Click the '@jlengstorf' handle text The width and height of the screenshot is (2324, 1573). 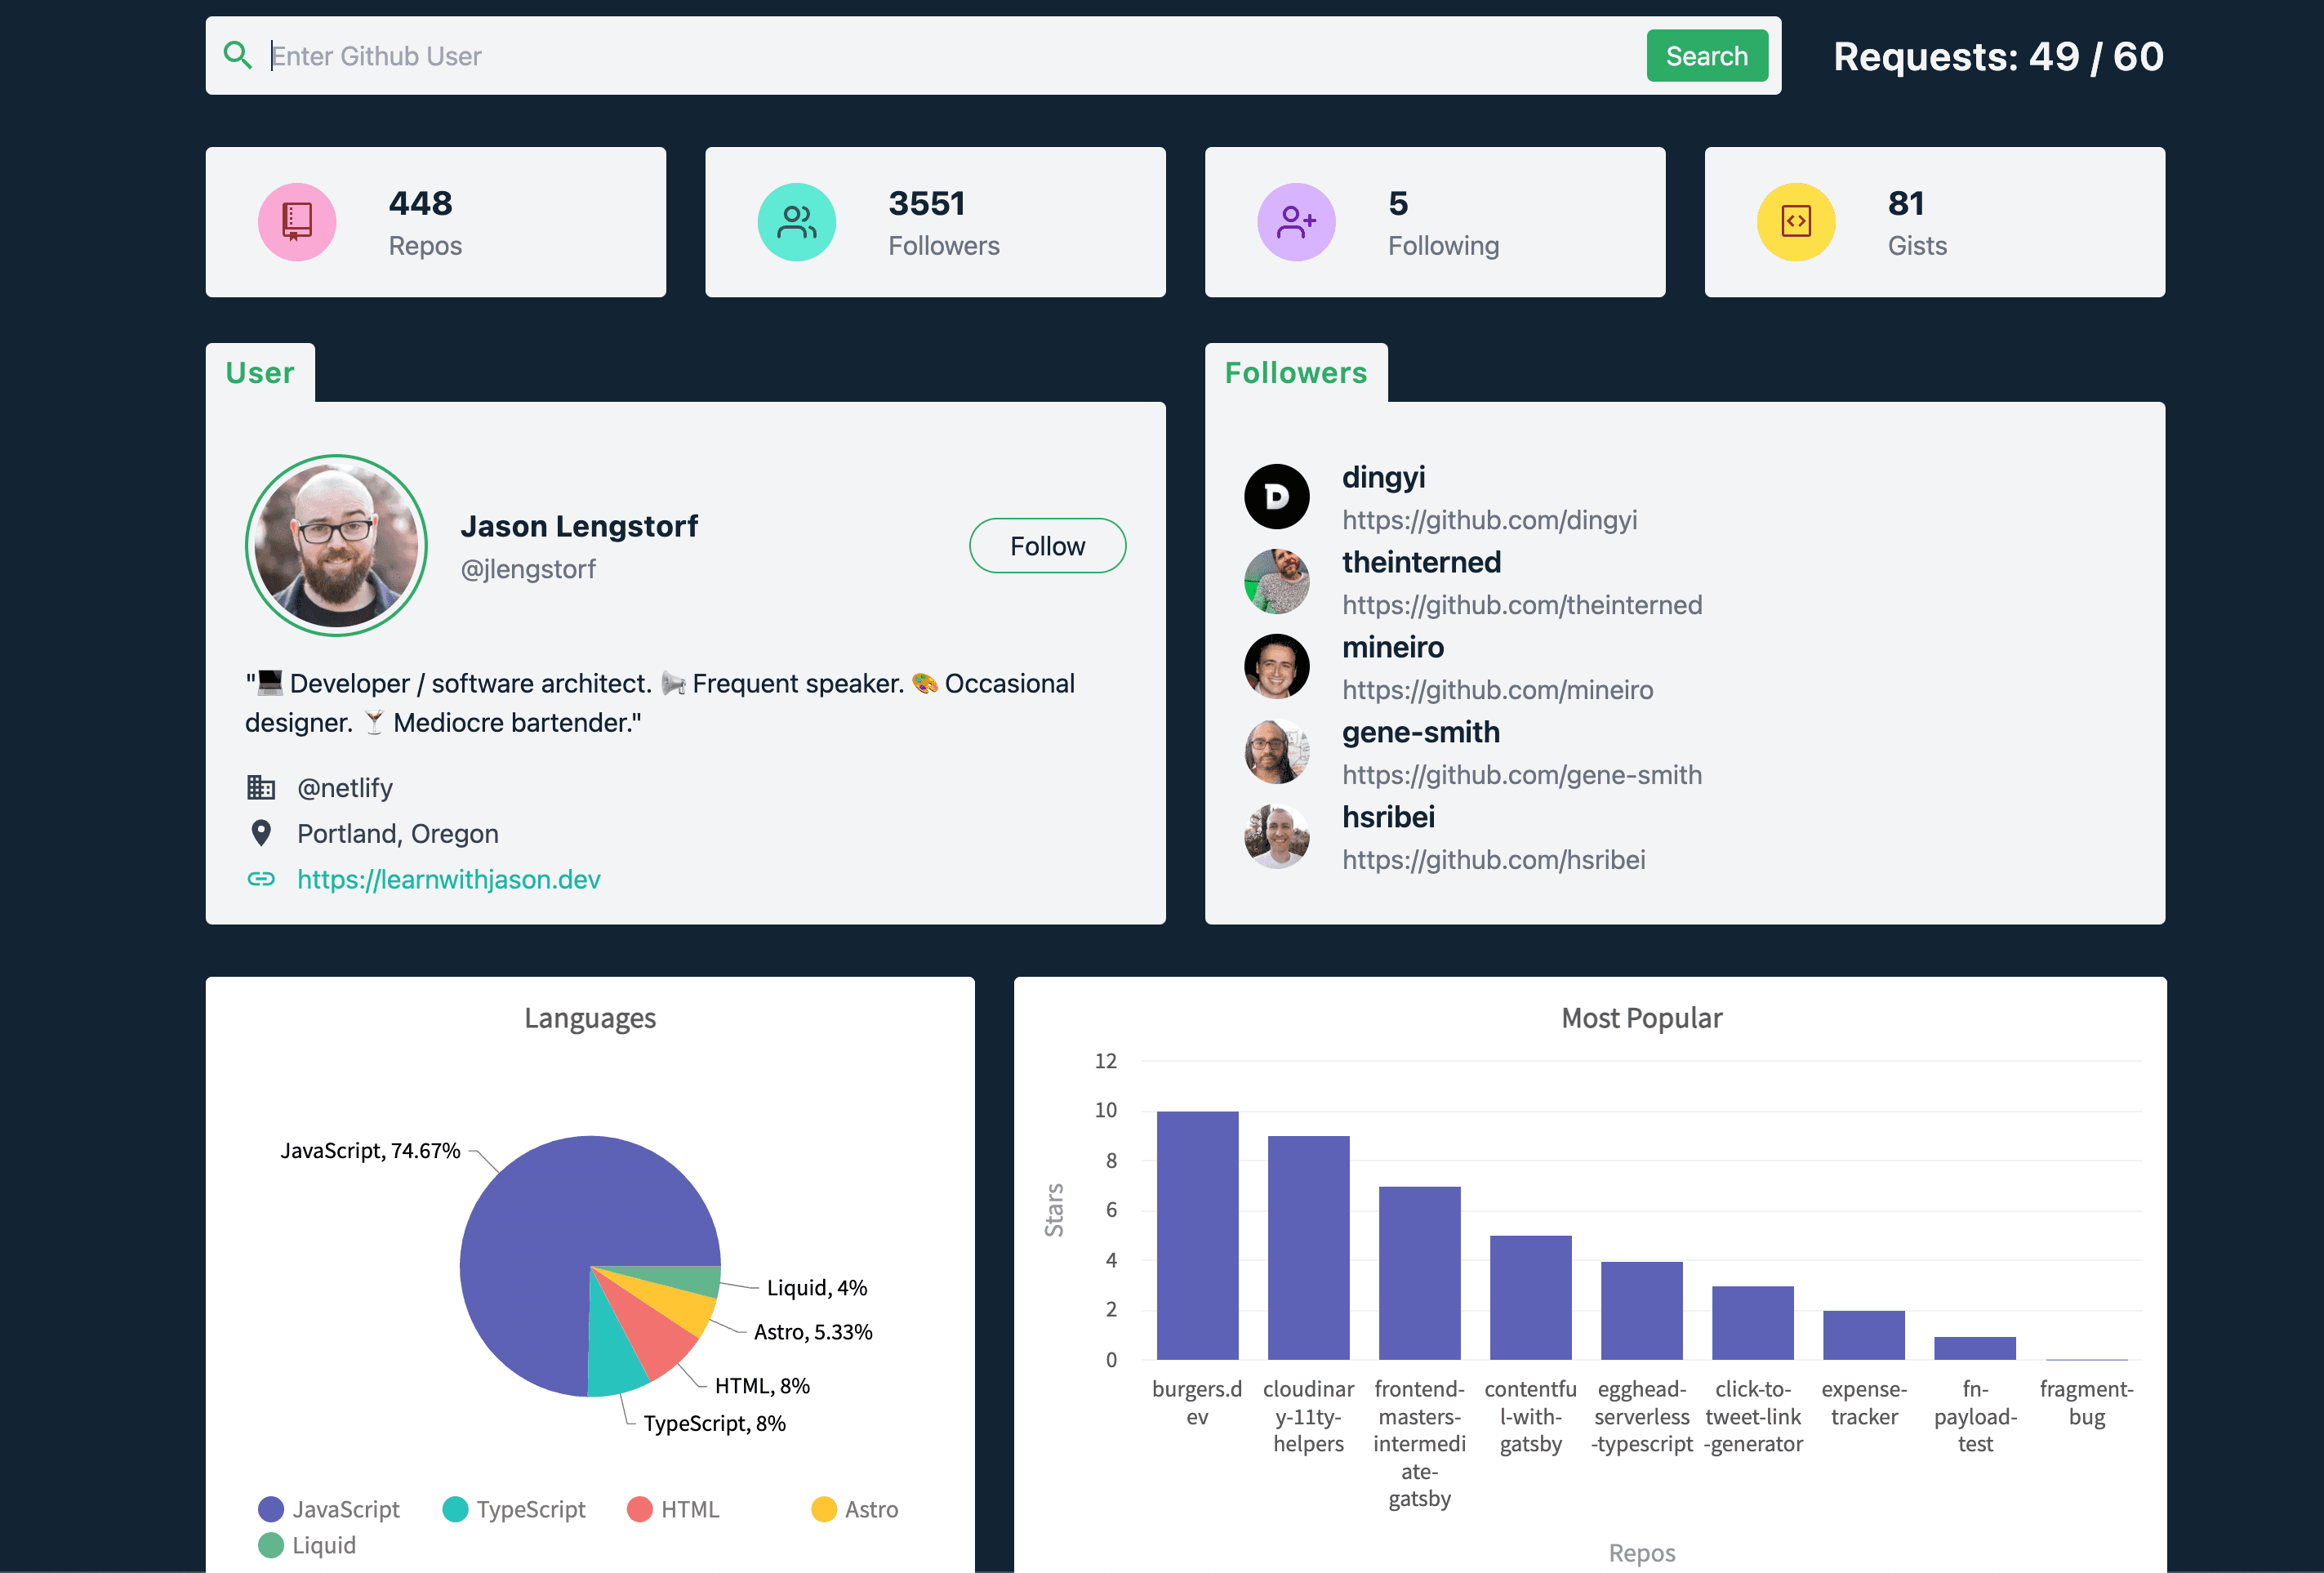click(528, 569)
